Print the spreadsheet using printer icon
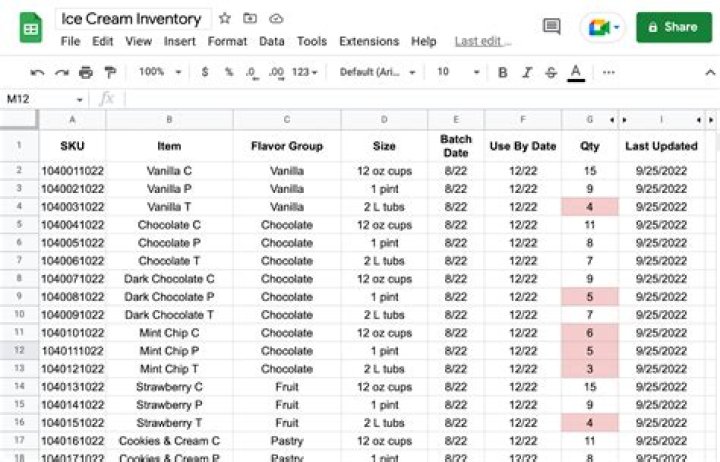 click(86, 73)
